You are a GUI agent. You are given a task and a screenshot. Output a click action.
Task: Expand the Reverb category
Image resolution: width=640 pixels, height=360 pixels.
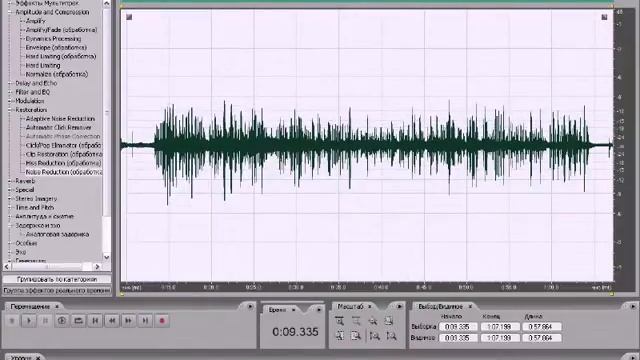[10, 181]
